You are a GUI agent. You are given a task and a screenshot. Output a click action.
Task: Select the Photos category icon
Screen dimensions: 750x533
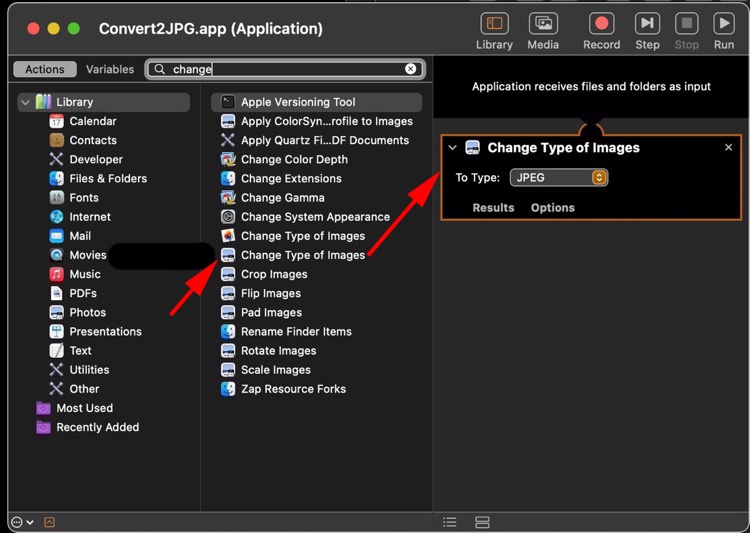56,312
